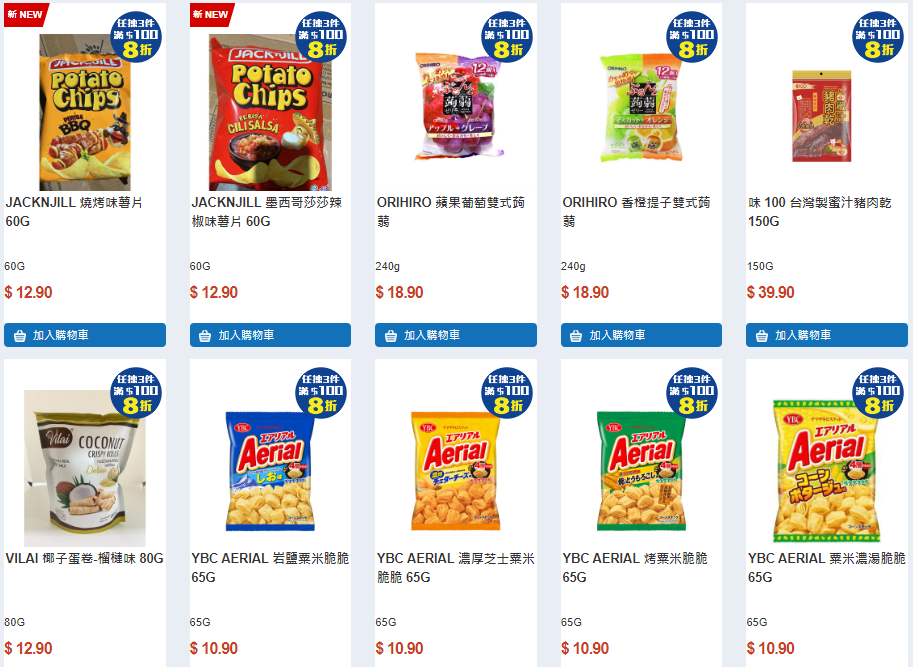Click the NEW badge on JACKNJILL BBQ chips
This screenshot has height=667, width=913.
(26, 15)
